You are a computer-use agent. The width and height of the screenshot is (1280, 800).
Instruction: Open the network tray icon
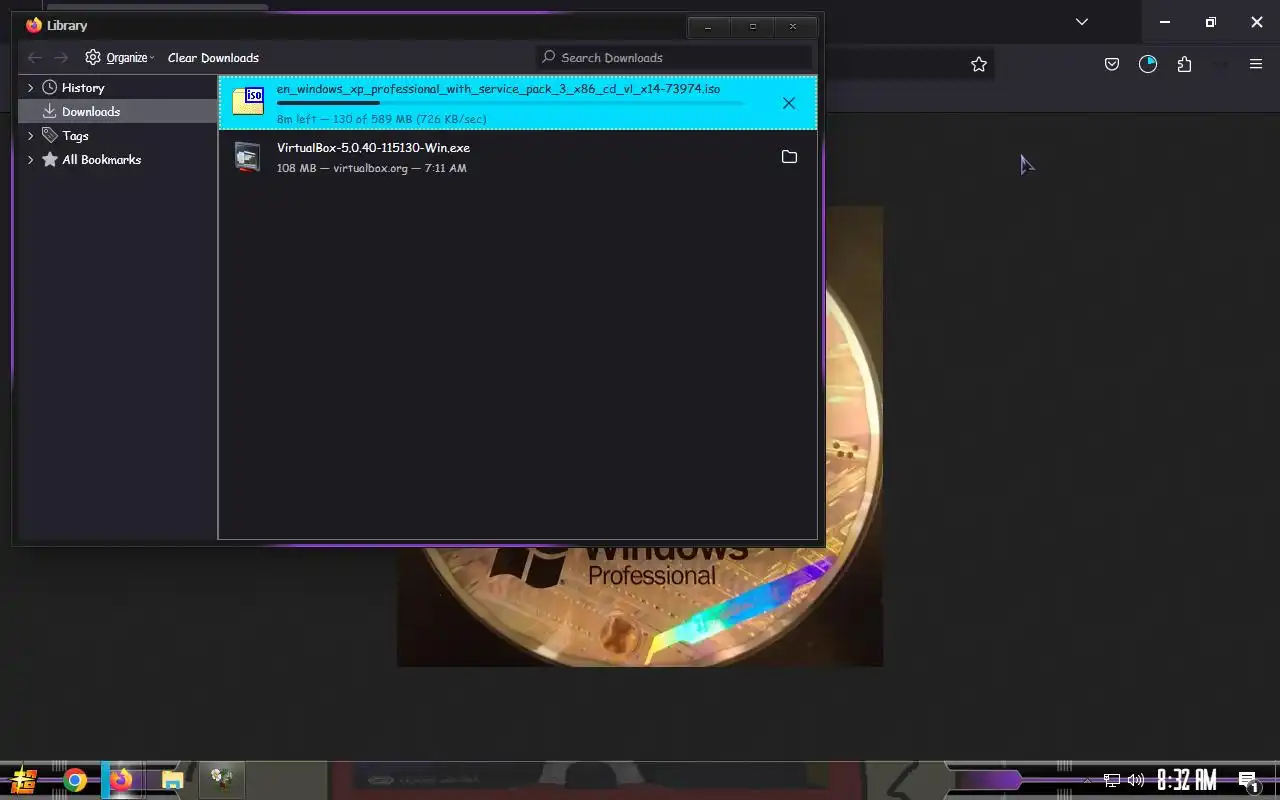tap(1112, 780)
